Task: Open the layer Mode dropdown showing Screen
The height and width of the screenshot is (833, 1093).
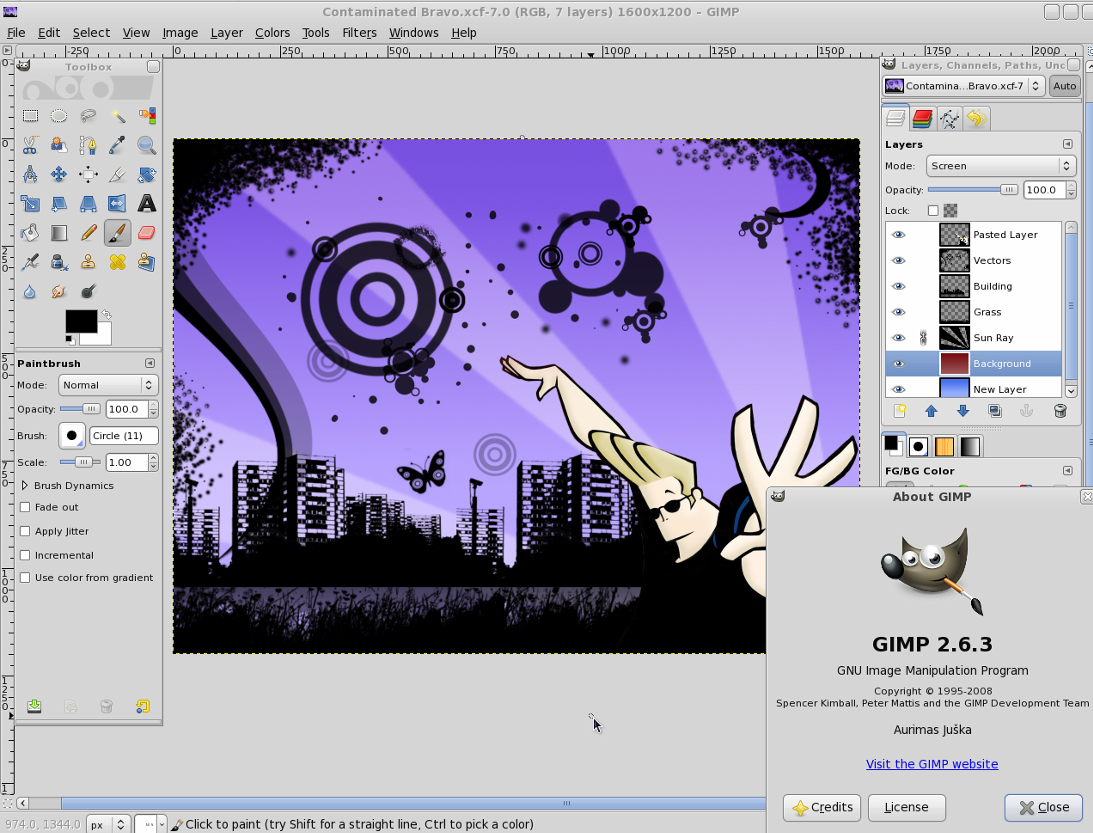Action: (x=1000, y=166)
